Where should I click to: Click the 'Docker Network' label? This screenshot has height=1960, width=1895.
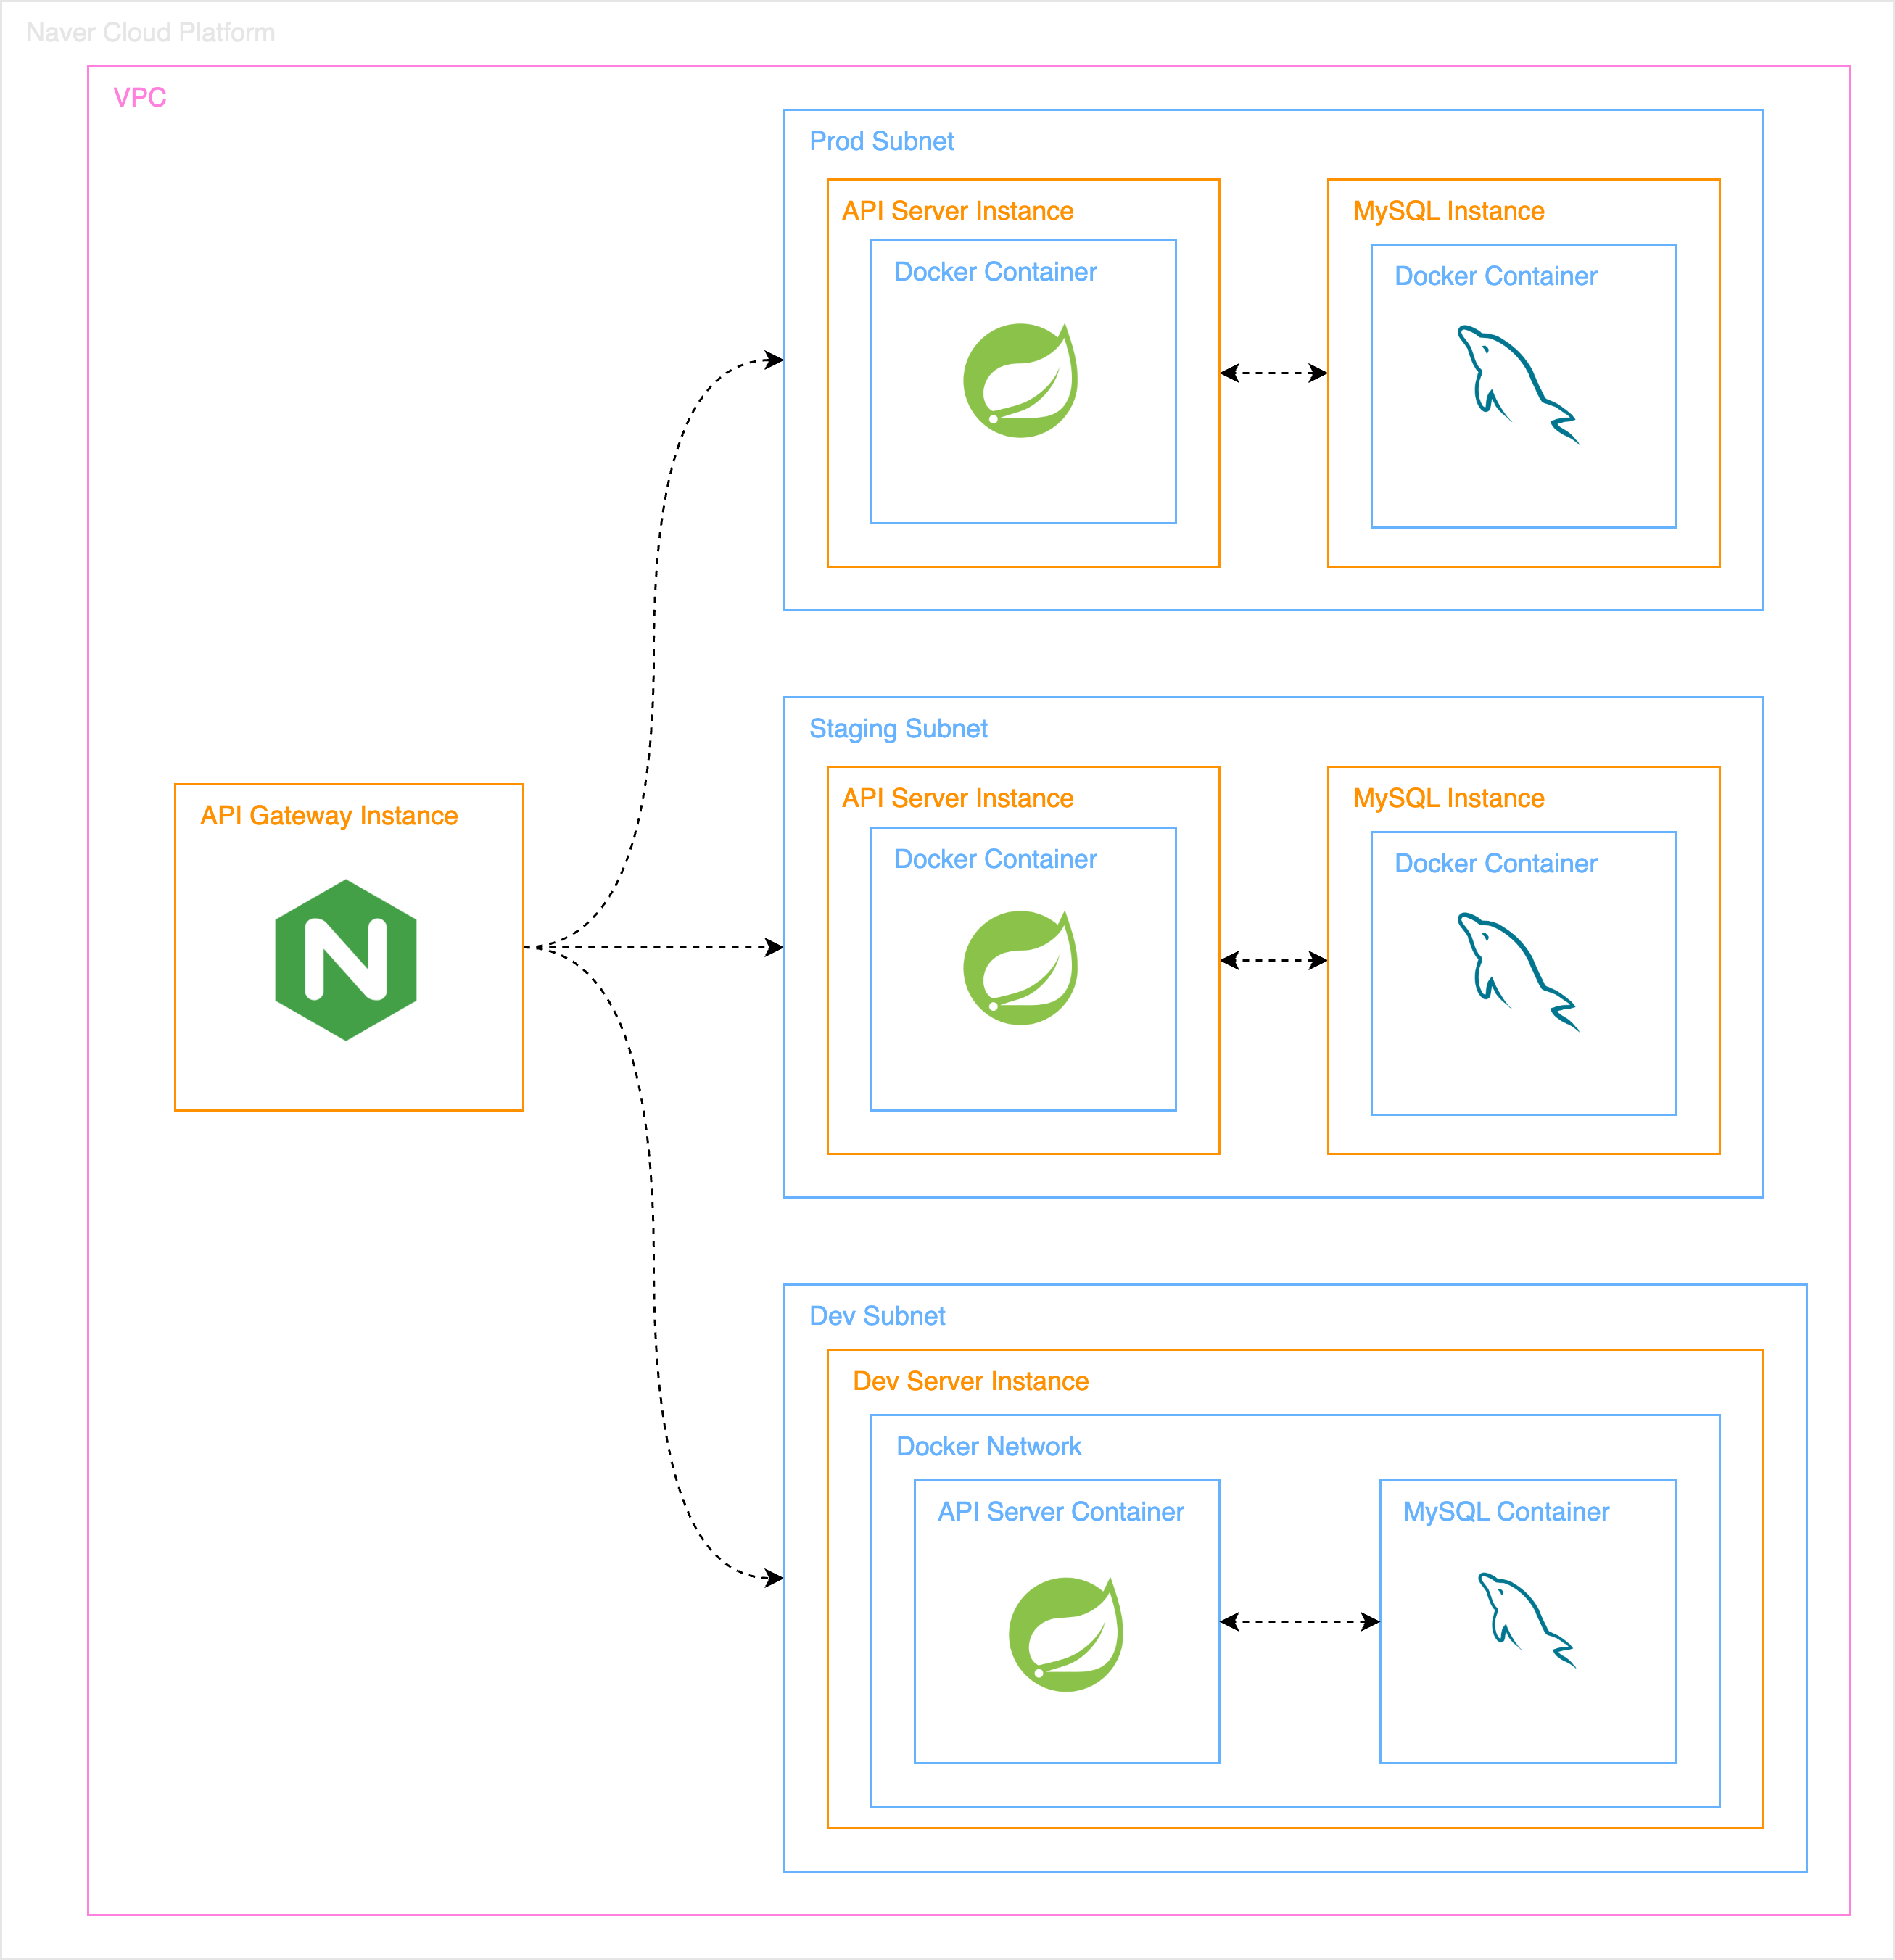[988, 1446]
